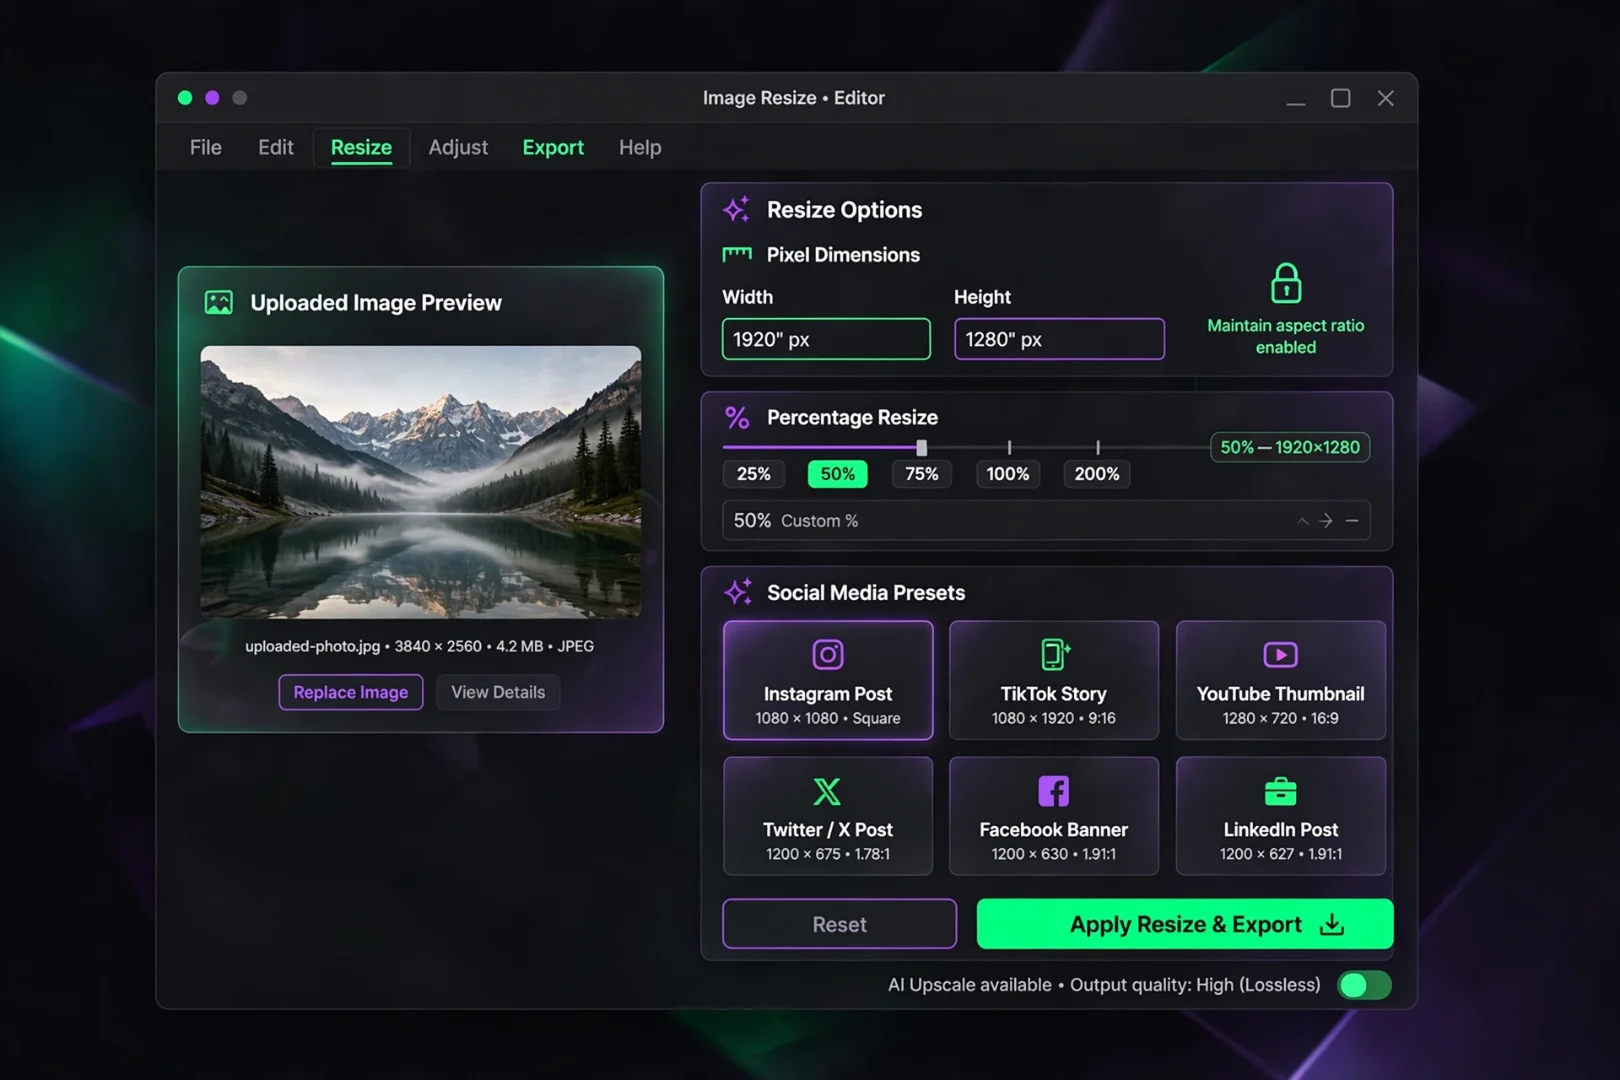Image resolution: width=1620 pixels, height=1080 pixels.
Task: Click the Reset button
Action: (x=839, y=924)
